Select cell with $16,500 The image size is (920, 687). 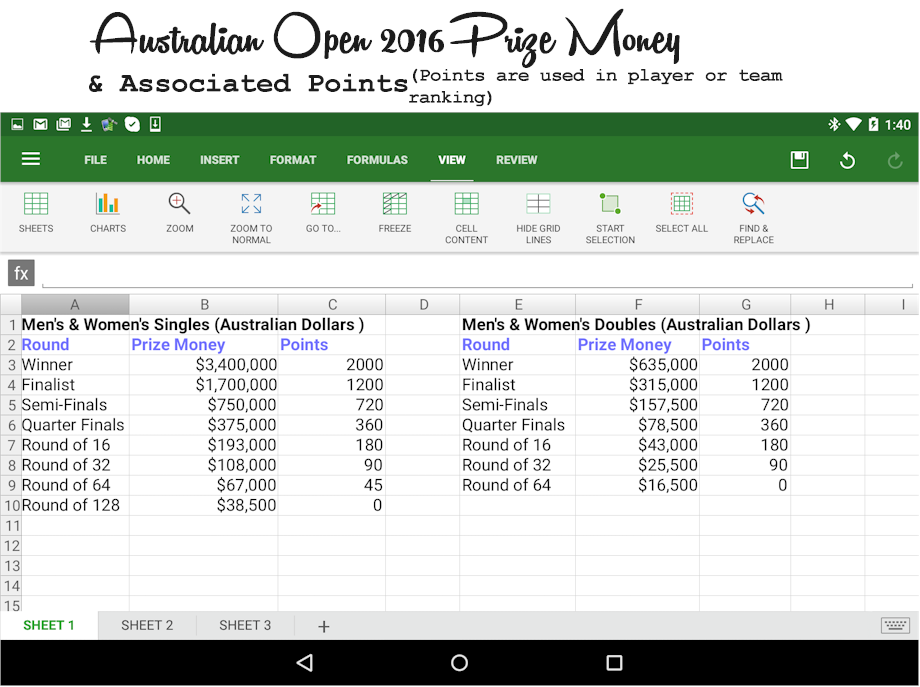coord(638,485)
